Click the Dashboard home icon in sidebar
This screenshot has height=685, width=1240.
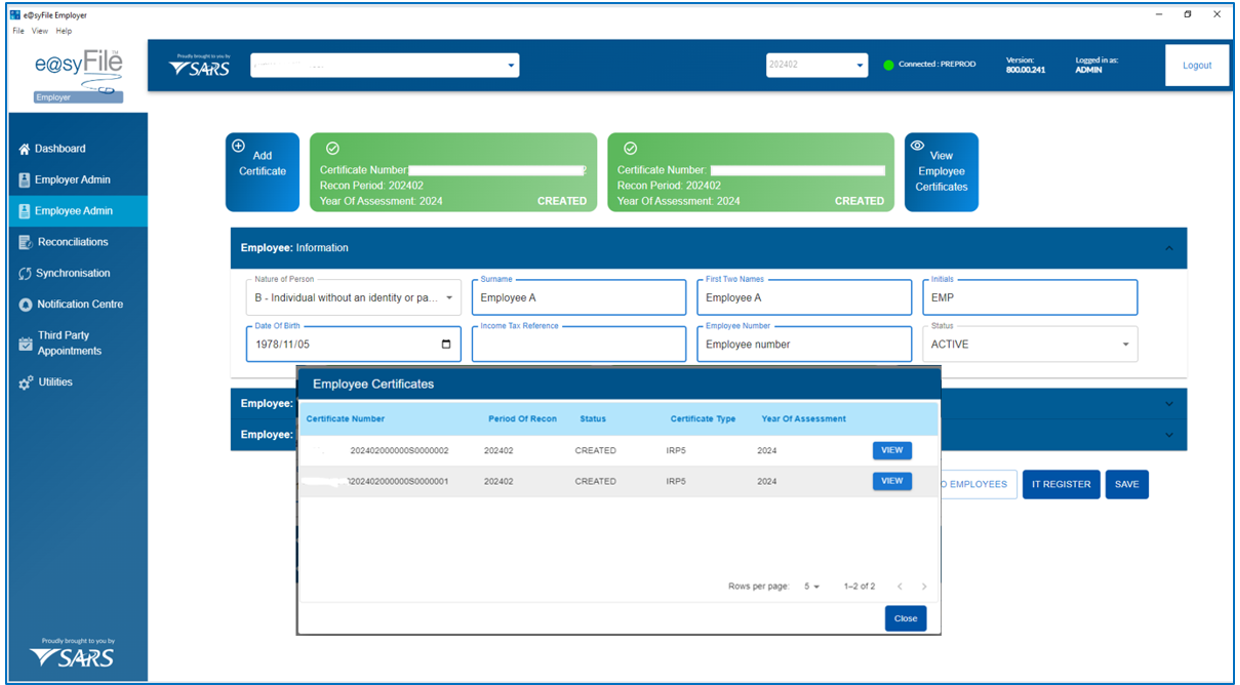(x=25, y=149)
